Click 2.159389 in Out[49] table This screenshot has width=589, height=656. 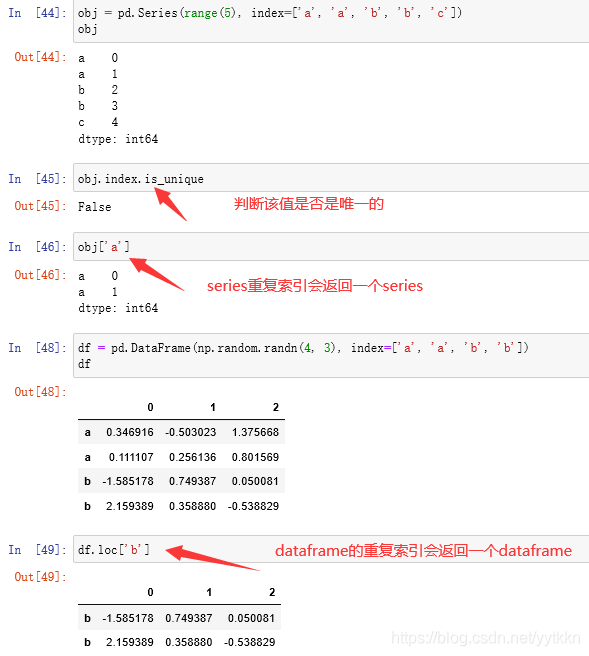click(130, 642)
